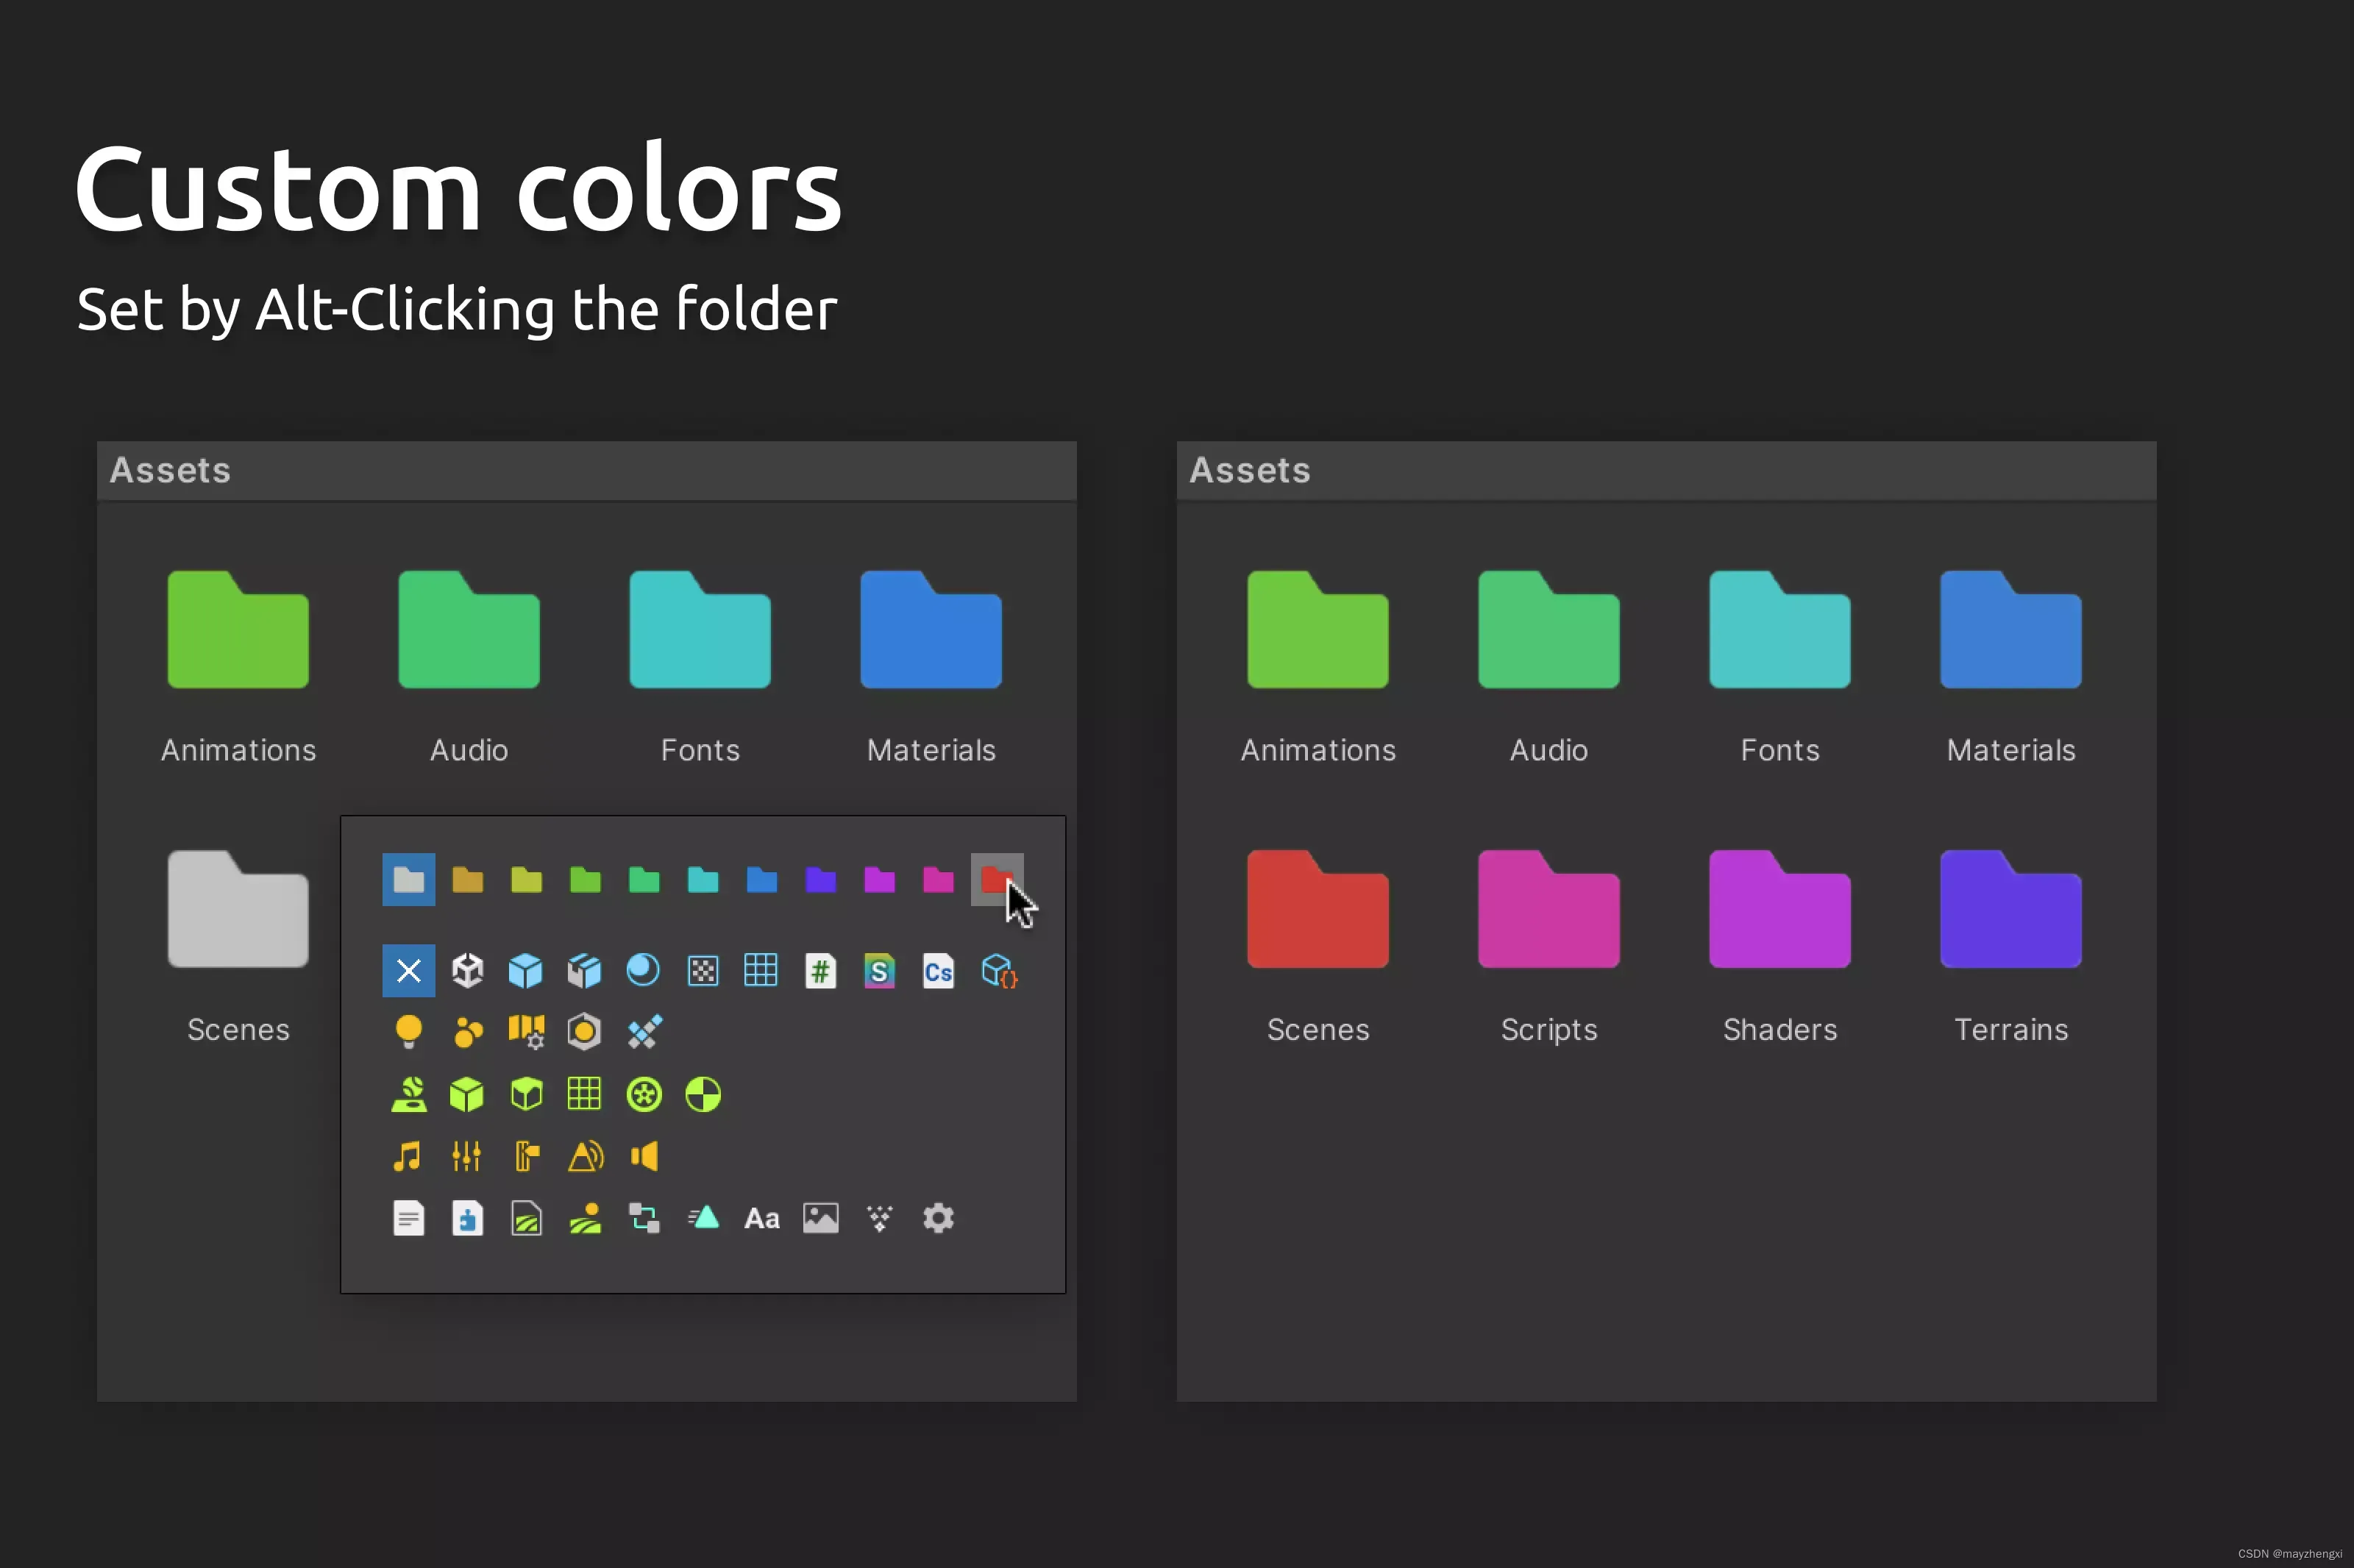Choose the teal moving triangle animation icon

pos(703,1217)
